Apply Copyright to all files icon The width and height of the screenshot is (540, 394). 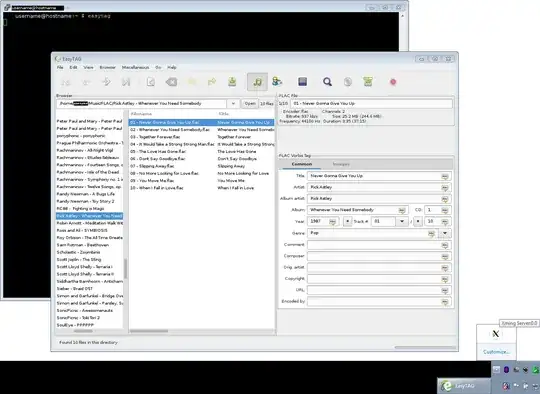tap(445, 279)
